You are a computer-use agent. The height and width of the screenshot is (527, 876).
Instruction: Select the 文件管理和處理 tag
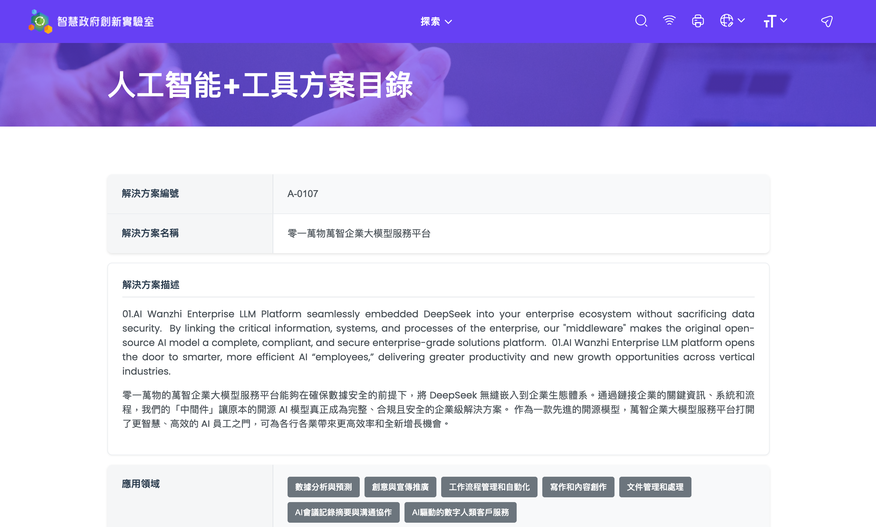(655, 487)
